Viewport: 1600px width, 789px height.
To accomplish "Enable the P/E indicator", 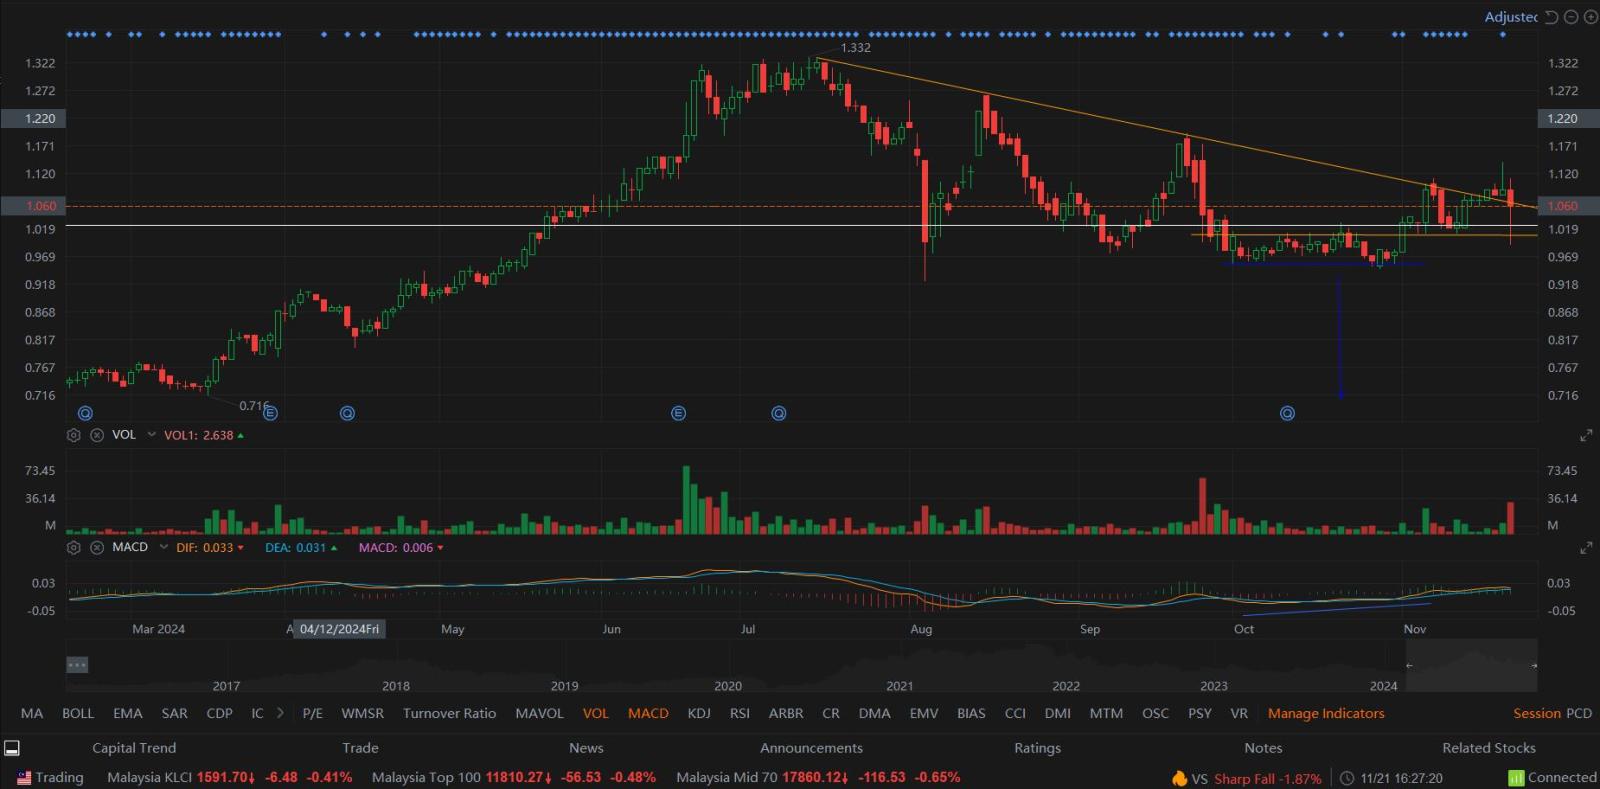I will click(313, 714).
